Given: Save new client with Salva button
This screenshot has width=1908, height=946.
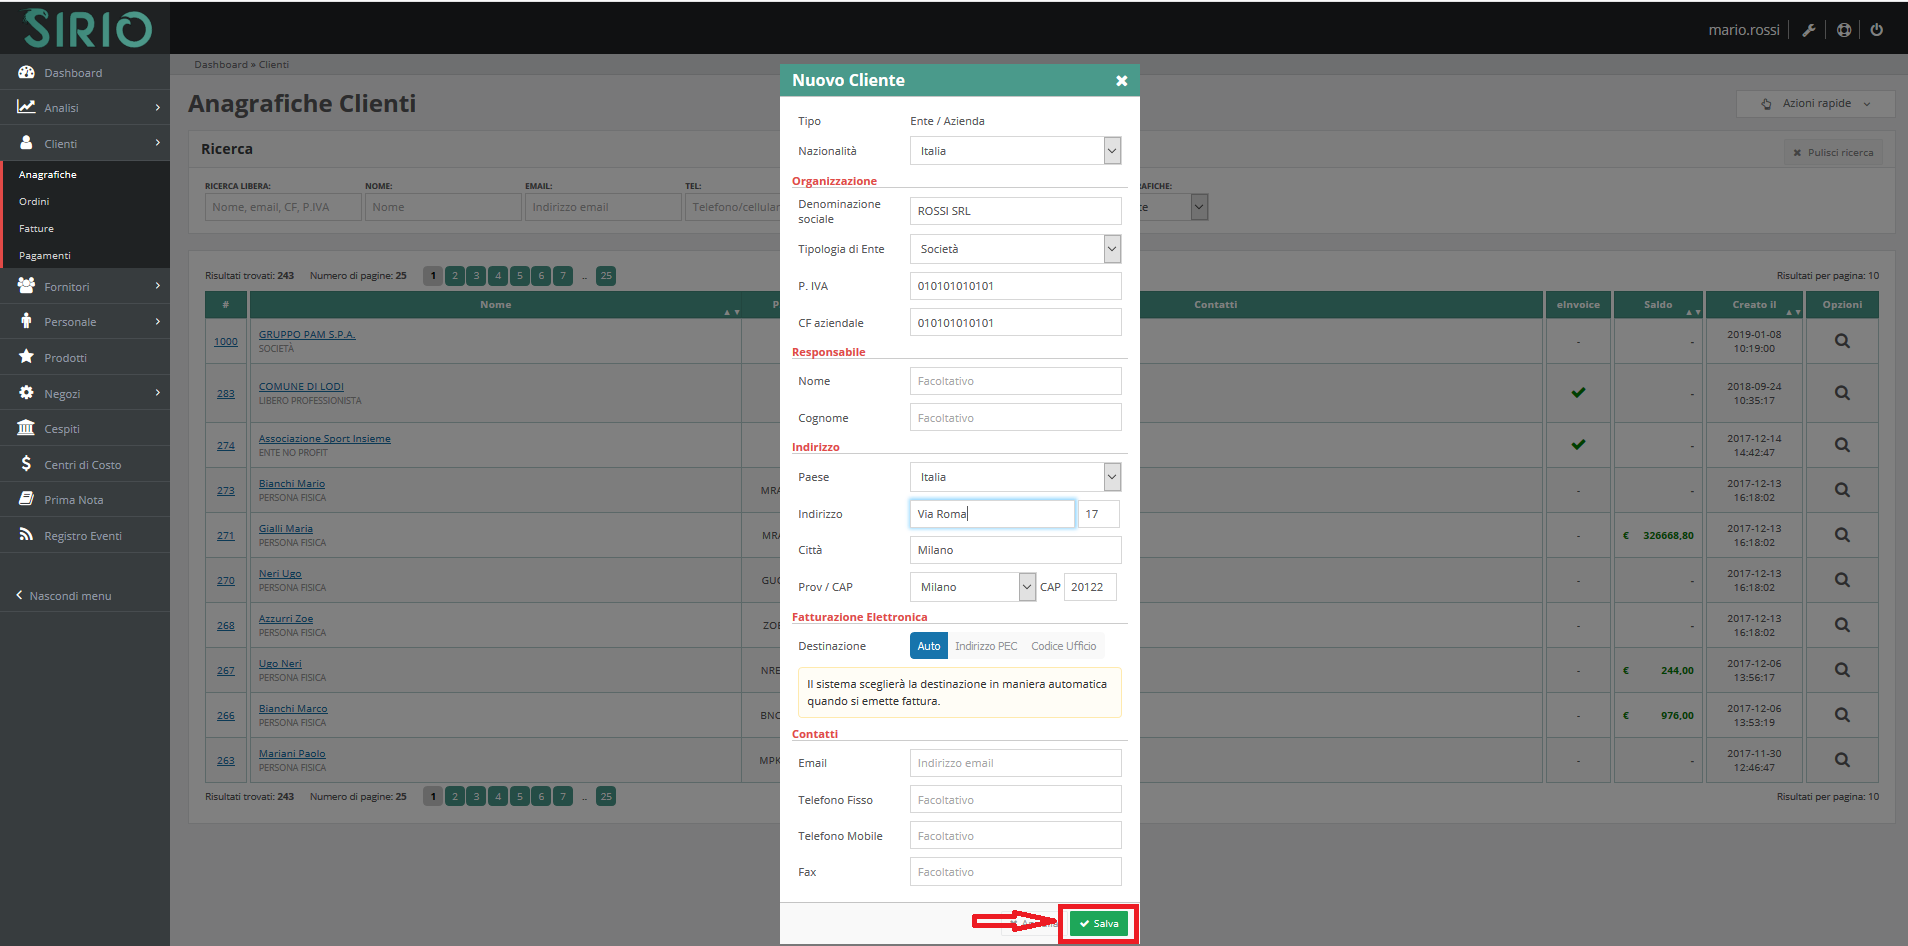Looking at the screenshot, I should click(x=1098, y=924).
